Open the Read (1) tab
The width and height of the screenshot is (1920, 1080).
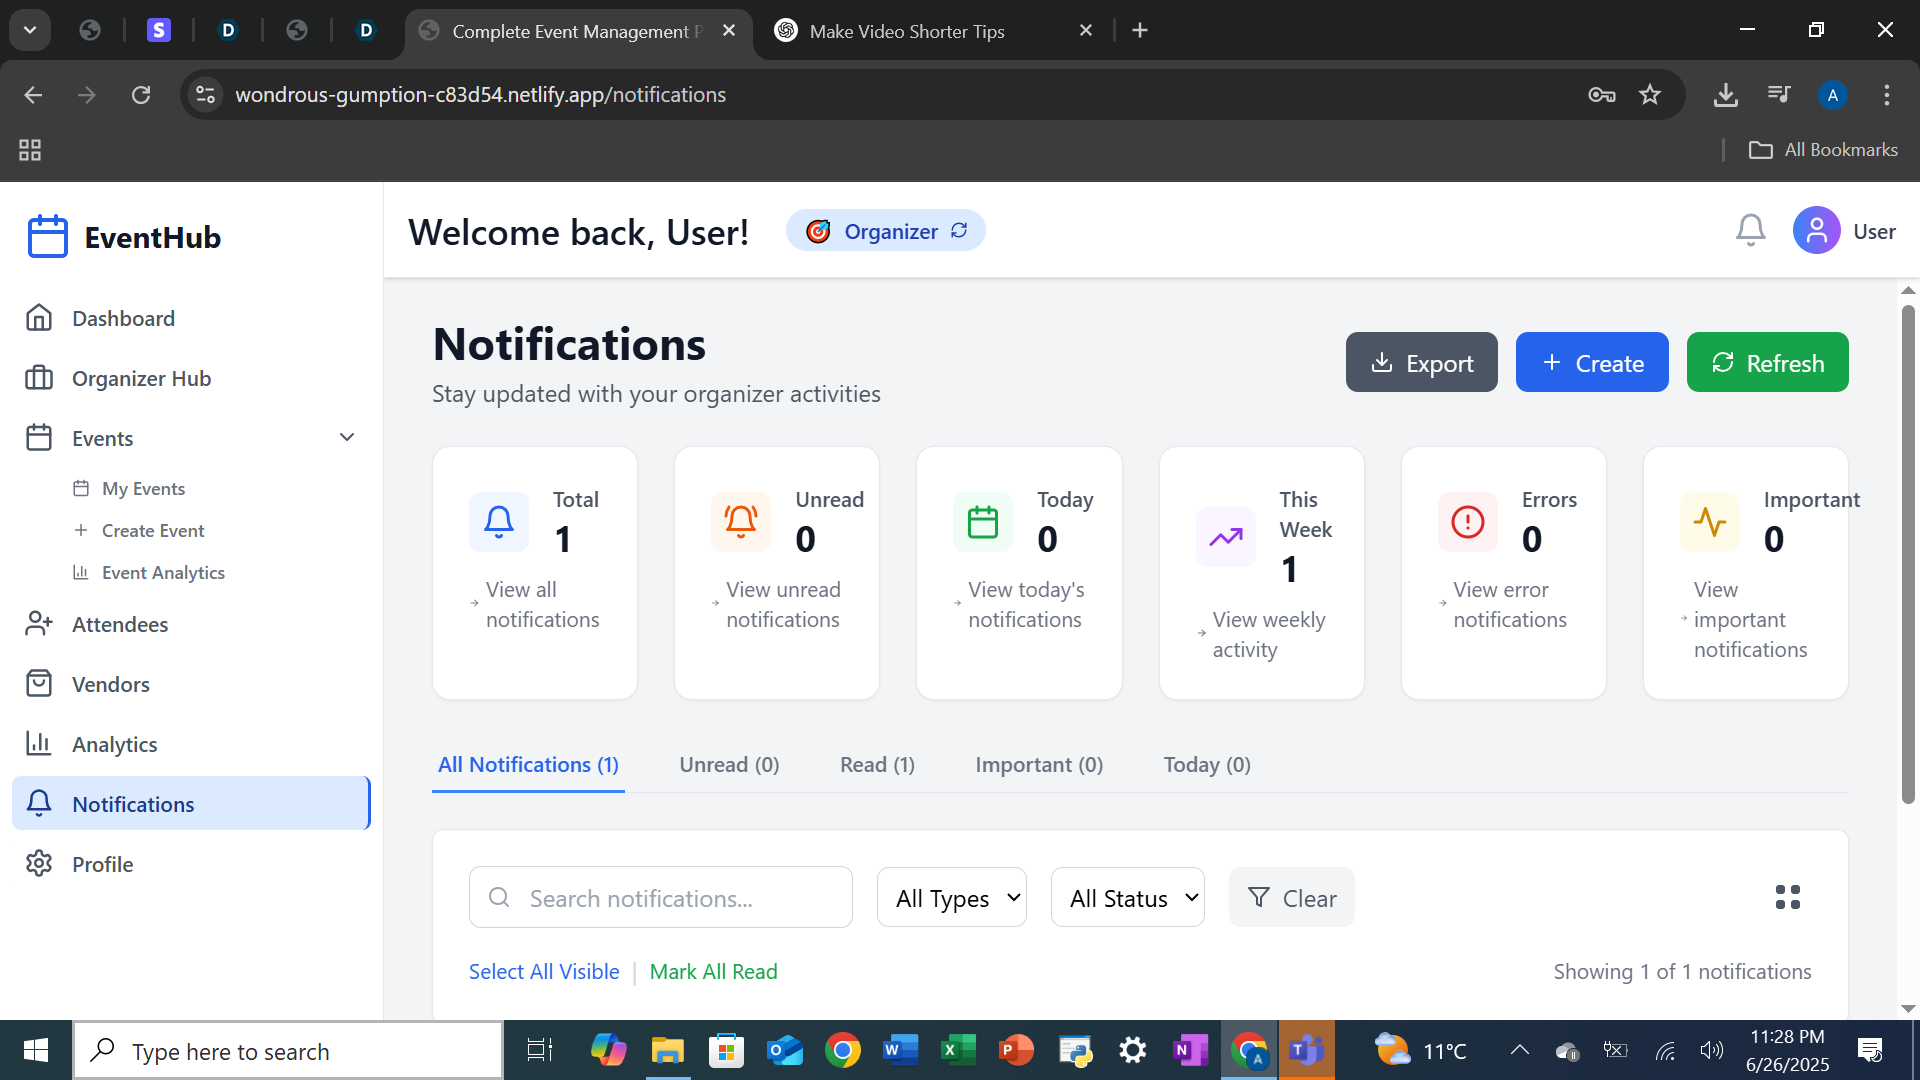(x=877, y=765)
